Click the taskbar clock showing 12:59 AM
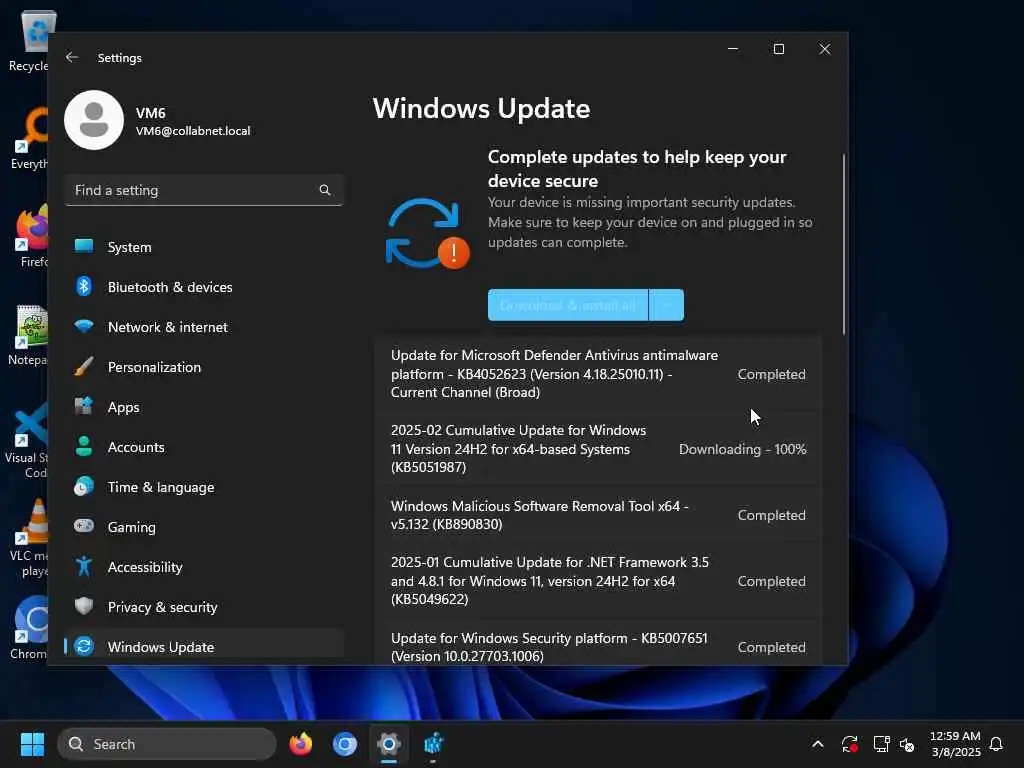1024x768 pixels. (x=955, y=744)
